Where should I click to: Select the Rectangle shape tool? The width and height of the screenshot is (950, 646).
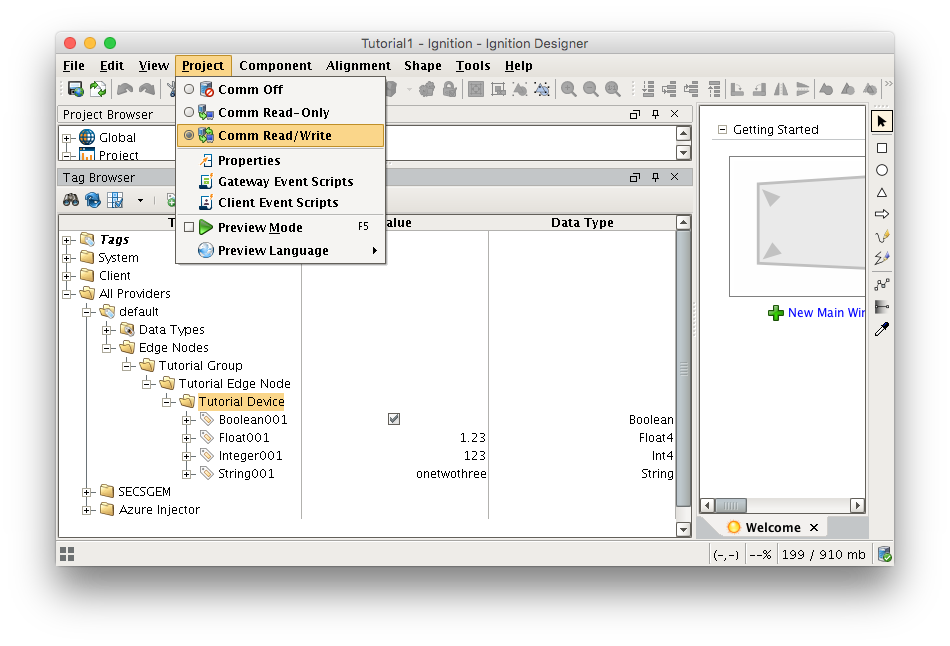(x=882, y=148)
